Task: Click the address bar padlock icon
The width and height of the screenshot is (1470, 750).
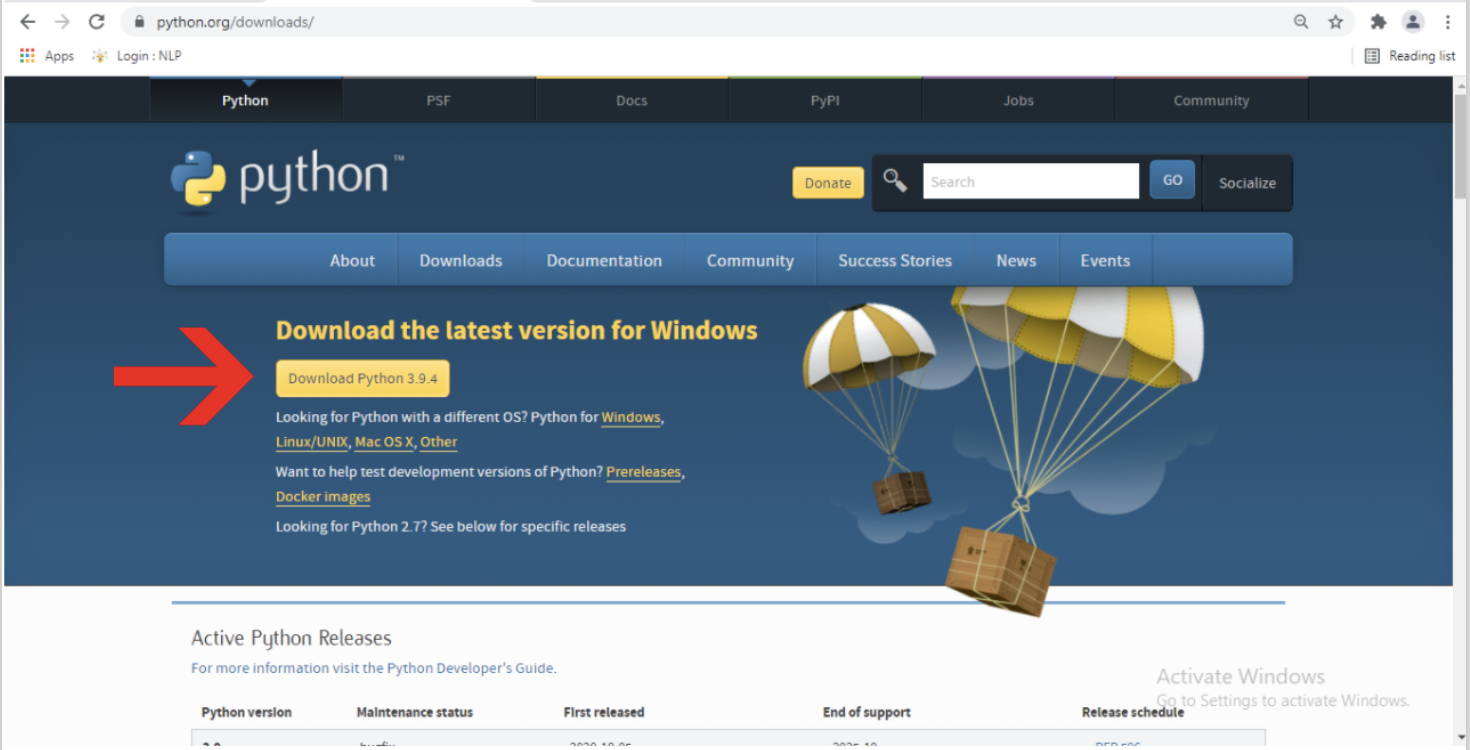Action: tap(139, 22)
